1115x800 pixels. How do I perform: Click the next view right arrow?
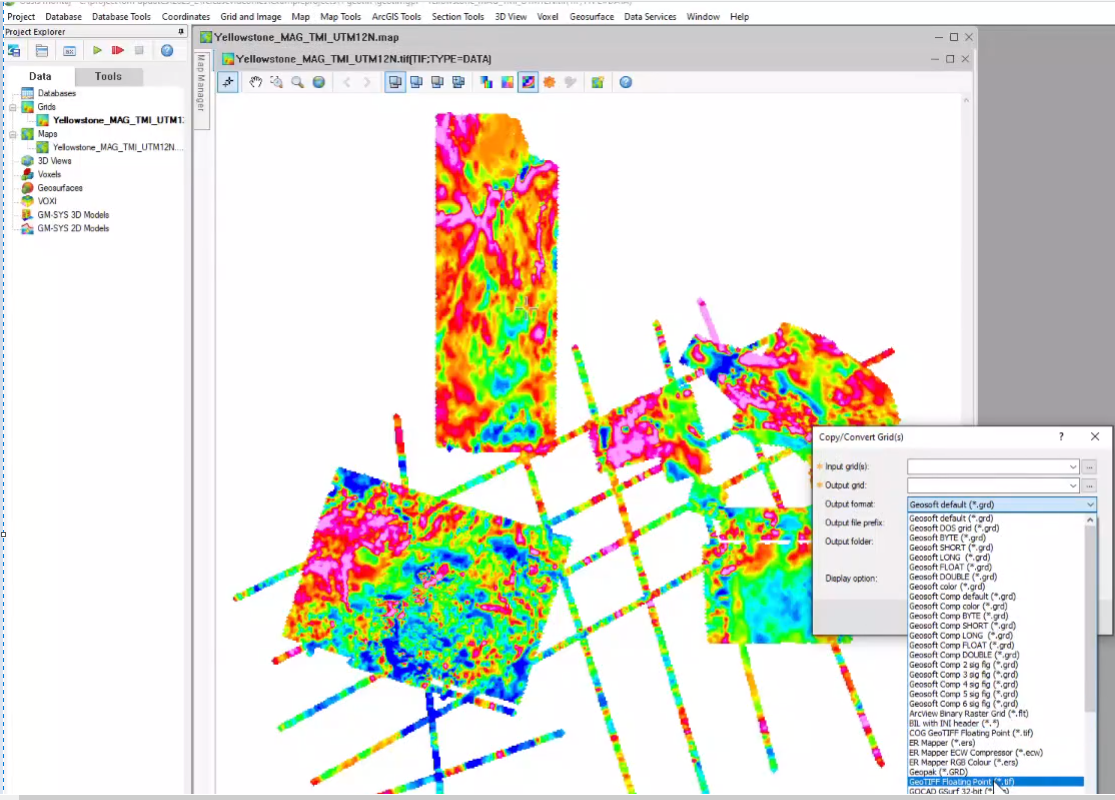[367, 82]
